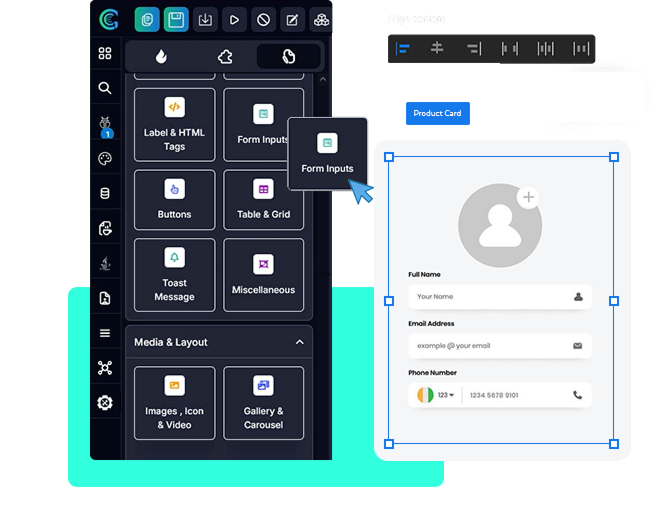Screen dimensions: 663x522
Task: Click the floppy disk save icon
Action: pyautogui.click(x=176, y=19)
